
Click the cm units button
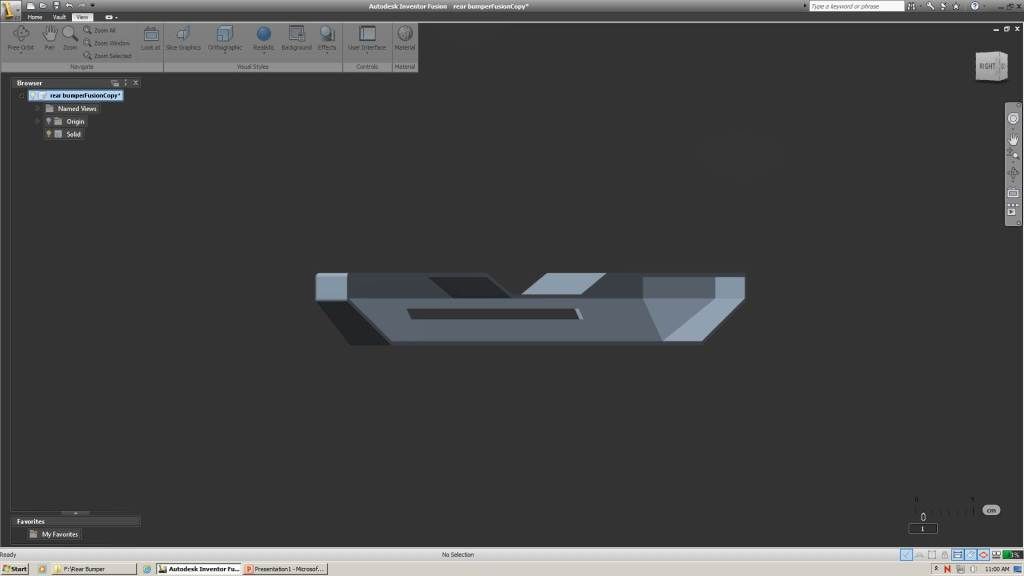tap(991, 510)
